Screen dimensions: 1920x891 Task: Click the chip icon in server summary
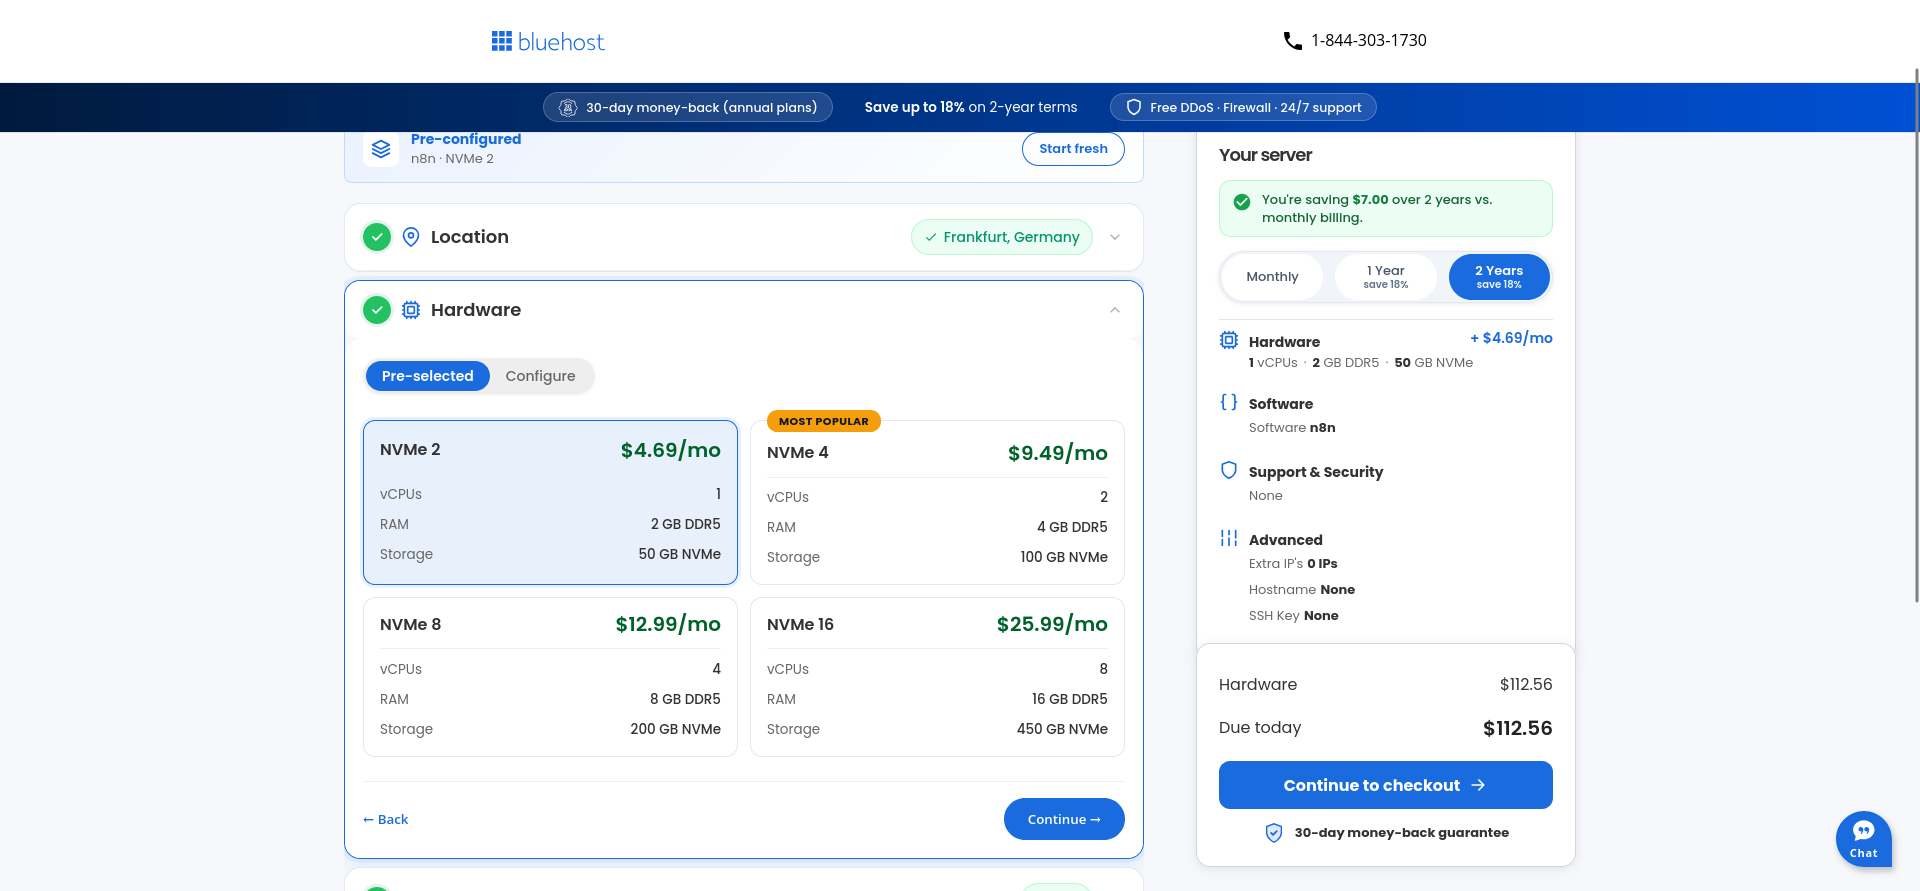pos(1229,340)
